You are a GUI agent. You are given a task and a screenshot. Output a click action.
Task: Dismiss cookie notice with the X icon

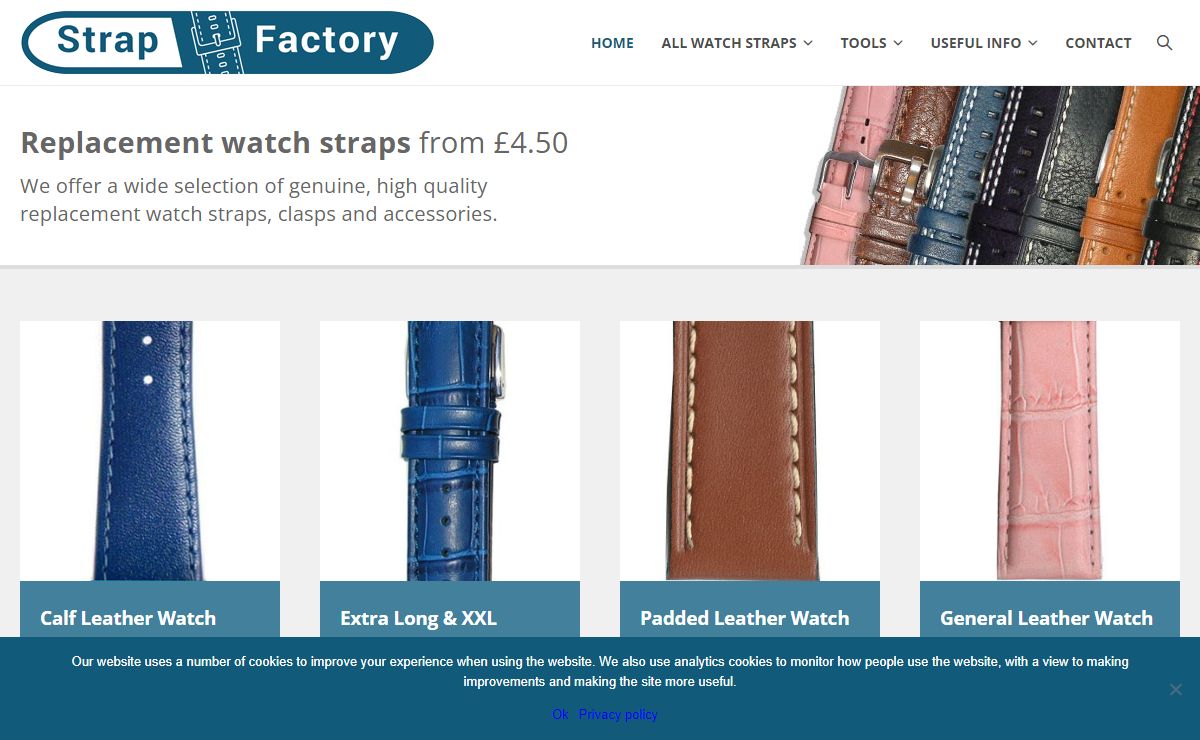pos(1176,689)
